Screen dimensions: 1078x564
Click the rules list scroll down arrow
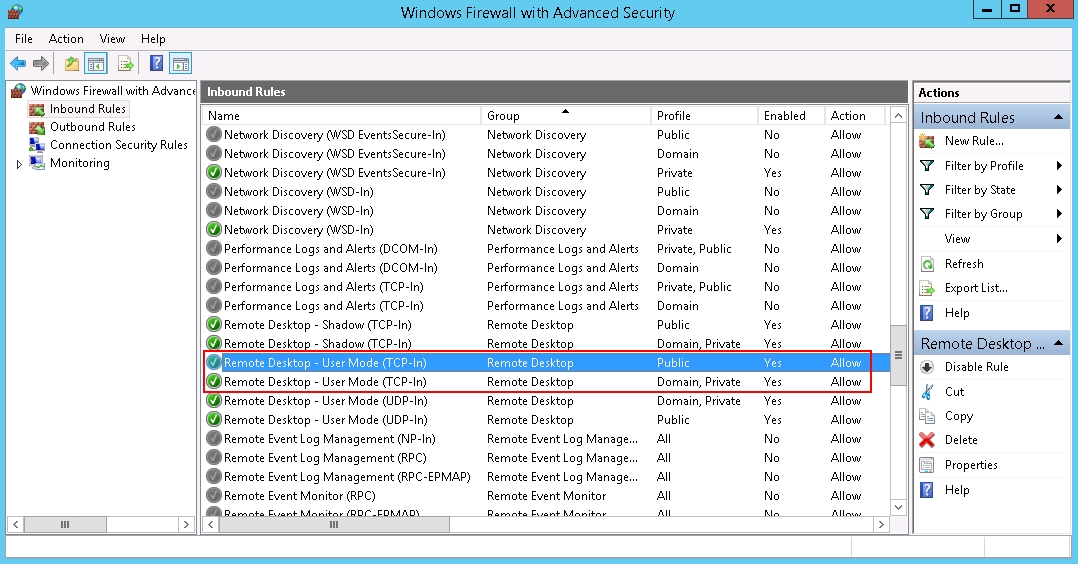pyautogui.click(x=898, y=508)
